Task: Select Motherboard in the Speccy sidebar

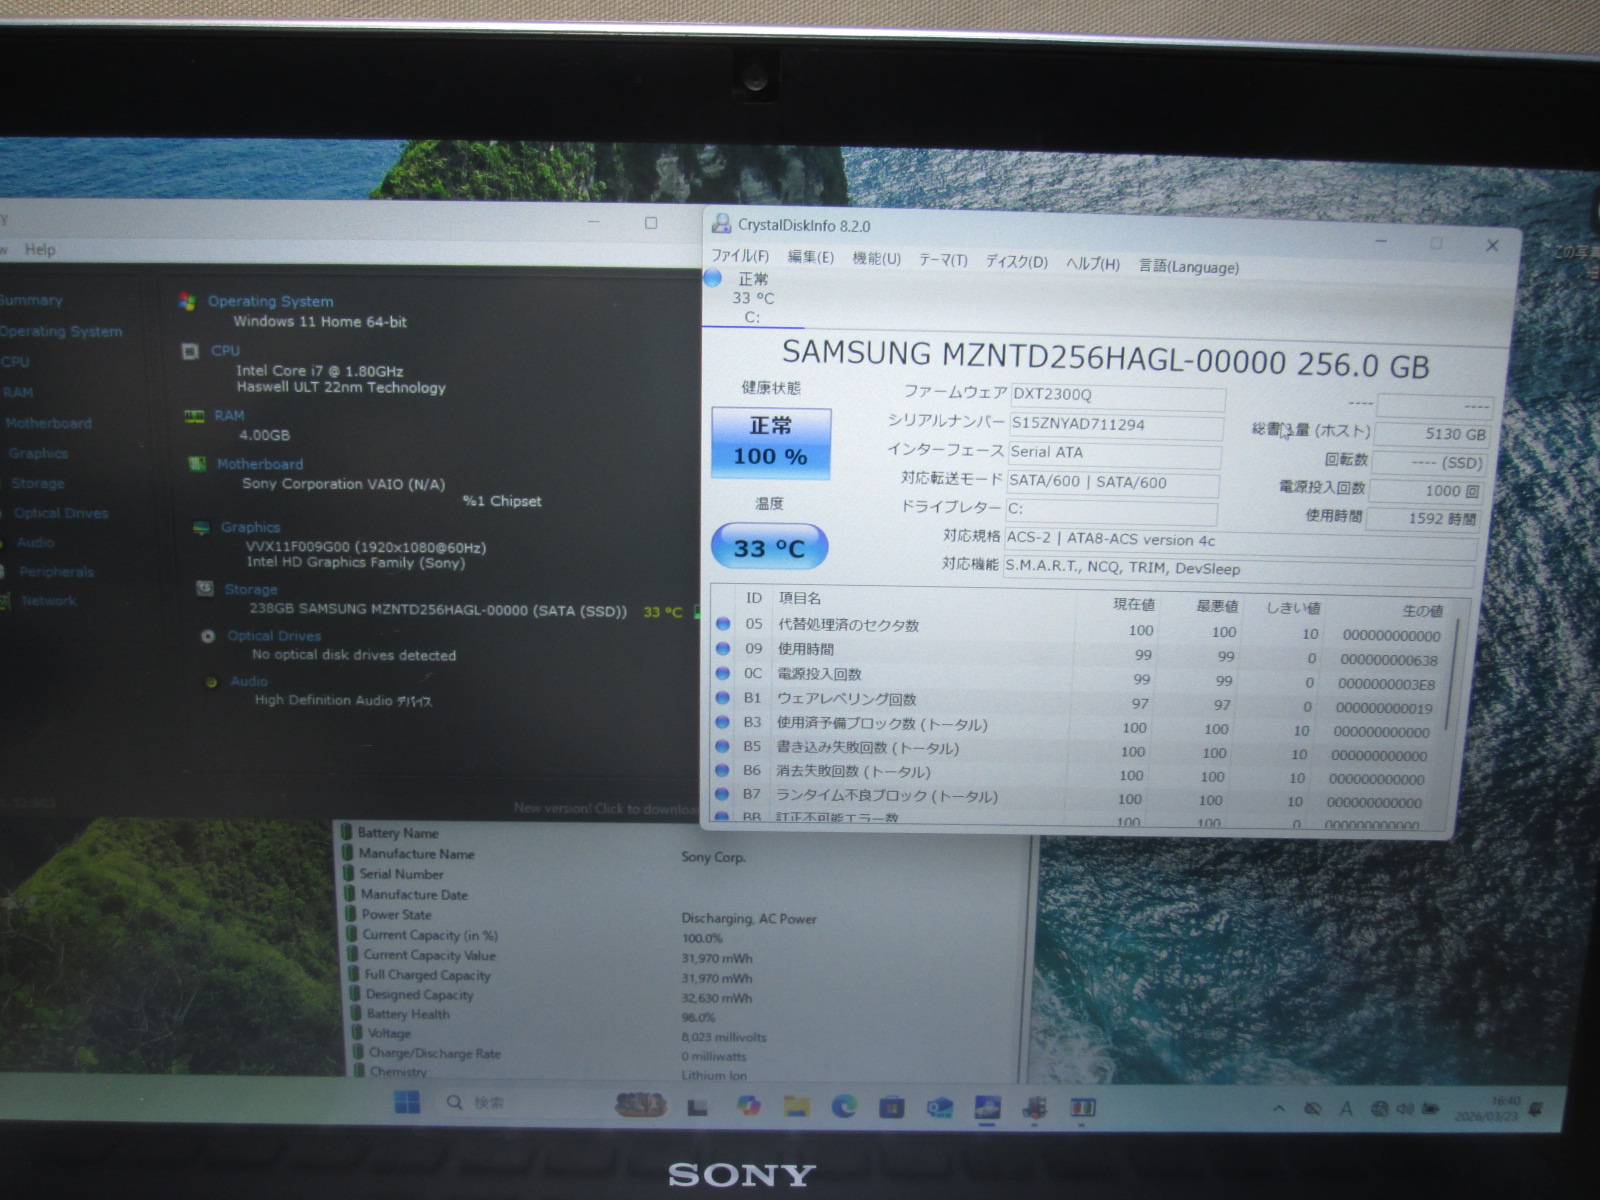Action: point(48,423)
